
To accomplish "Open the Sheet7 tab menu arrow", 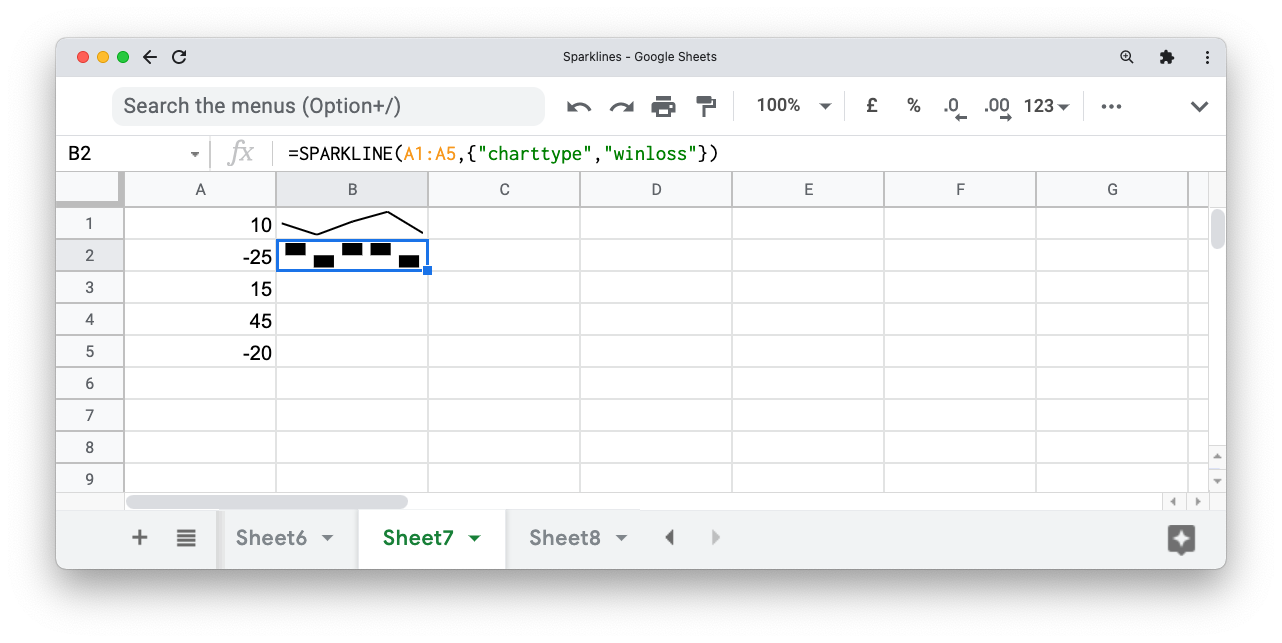I will click(475, 537).
